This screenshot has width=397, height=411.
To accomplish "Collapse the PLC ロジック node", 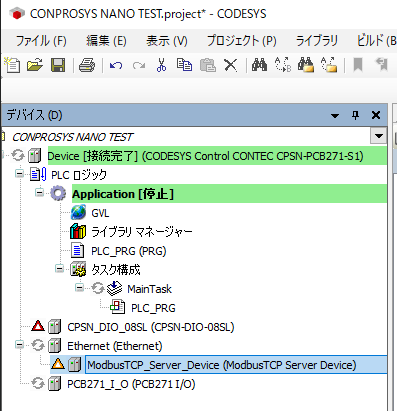I will point(20,173).
